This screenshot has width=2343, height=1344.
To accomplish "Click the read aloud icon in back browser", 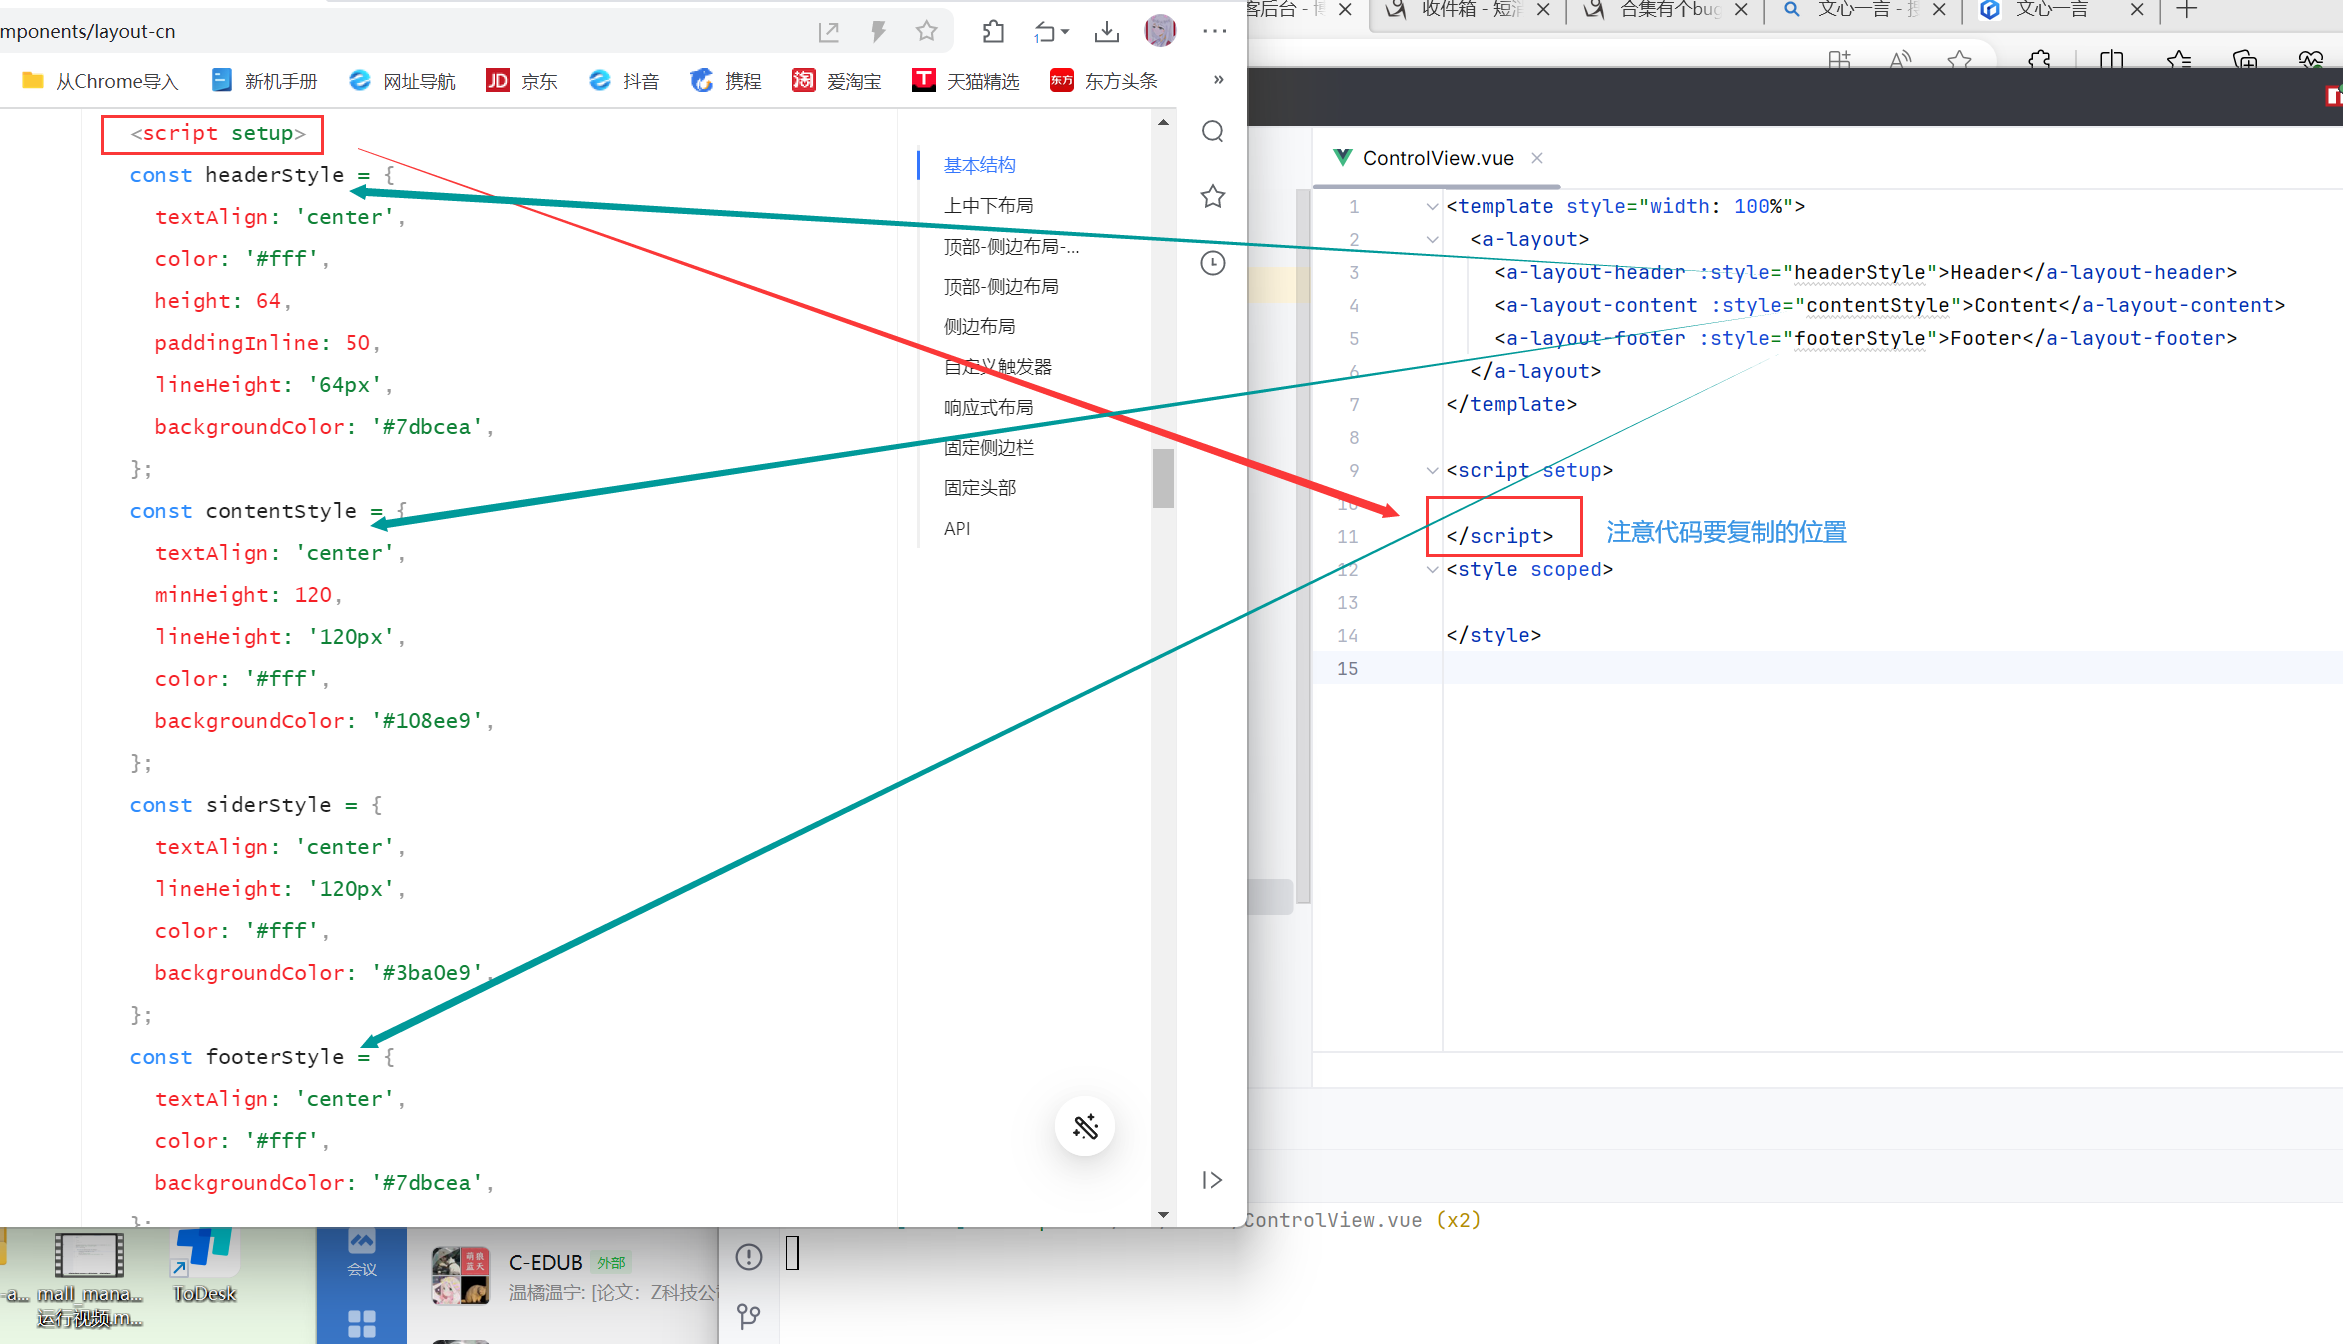I will click(1900, 60).
